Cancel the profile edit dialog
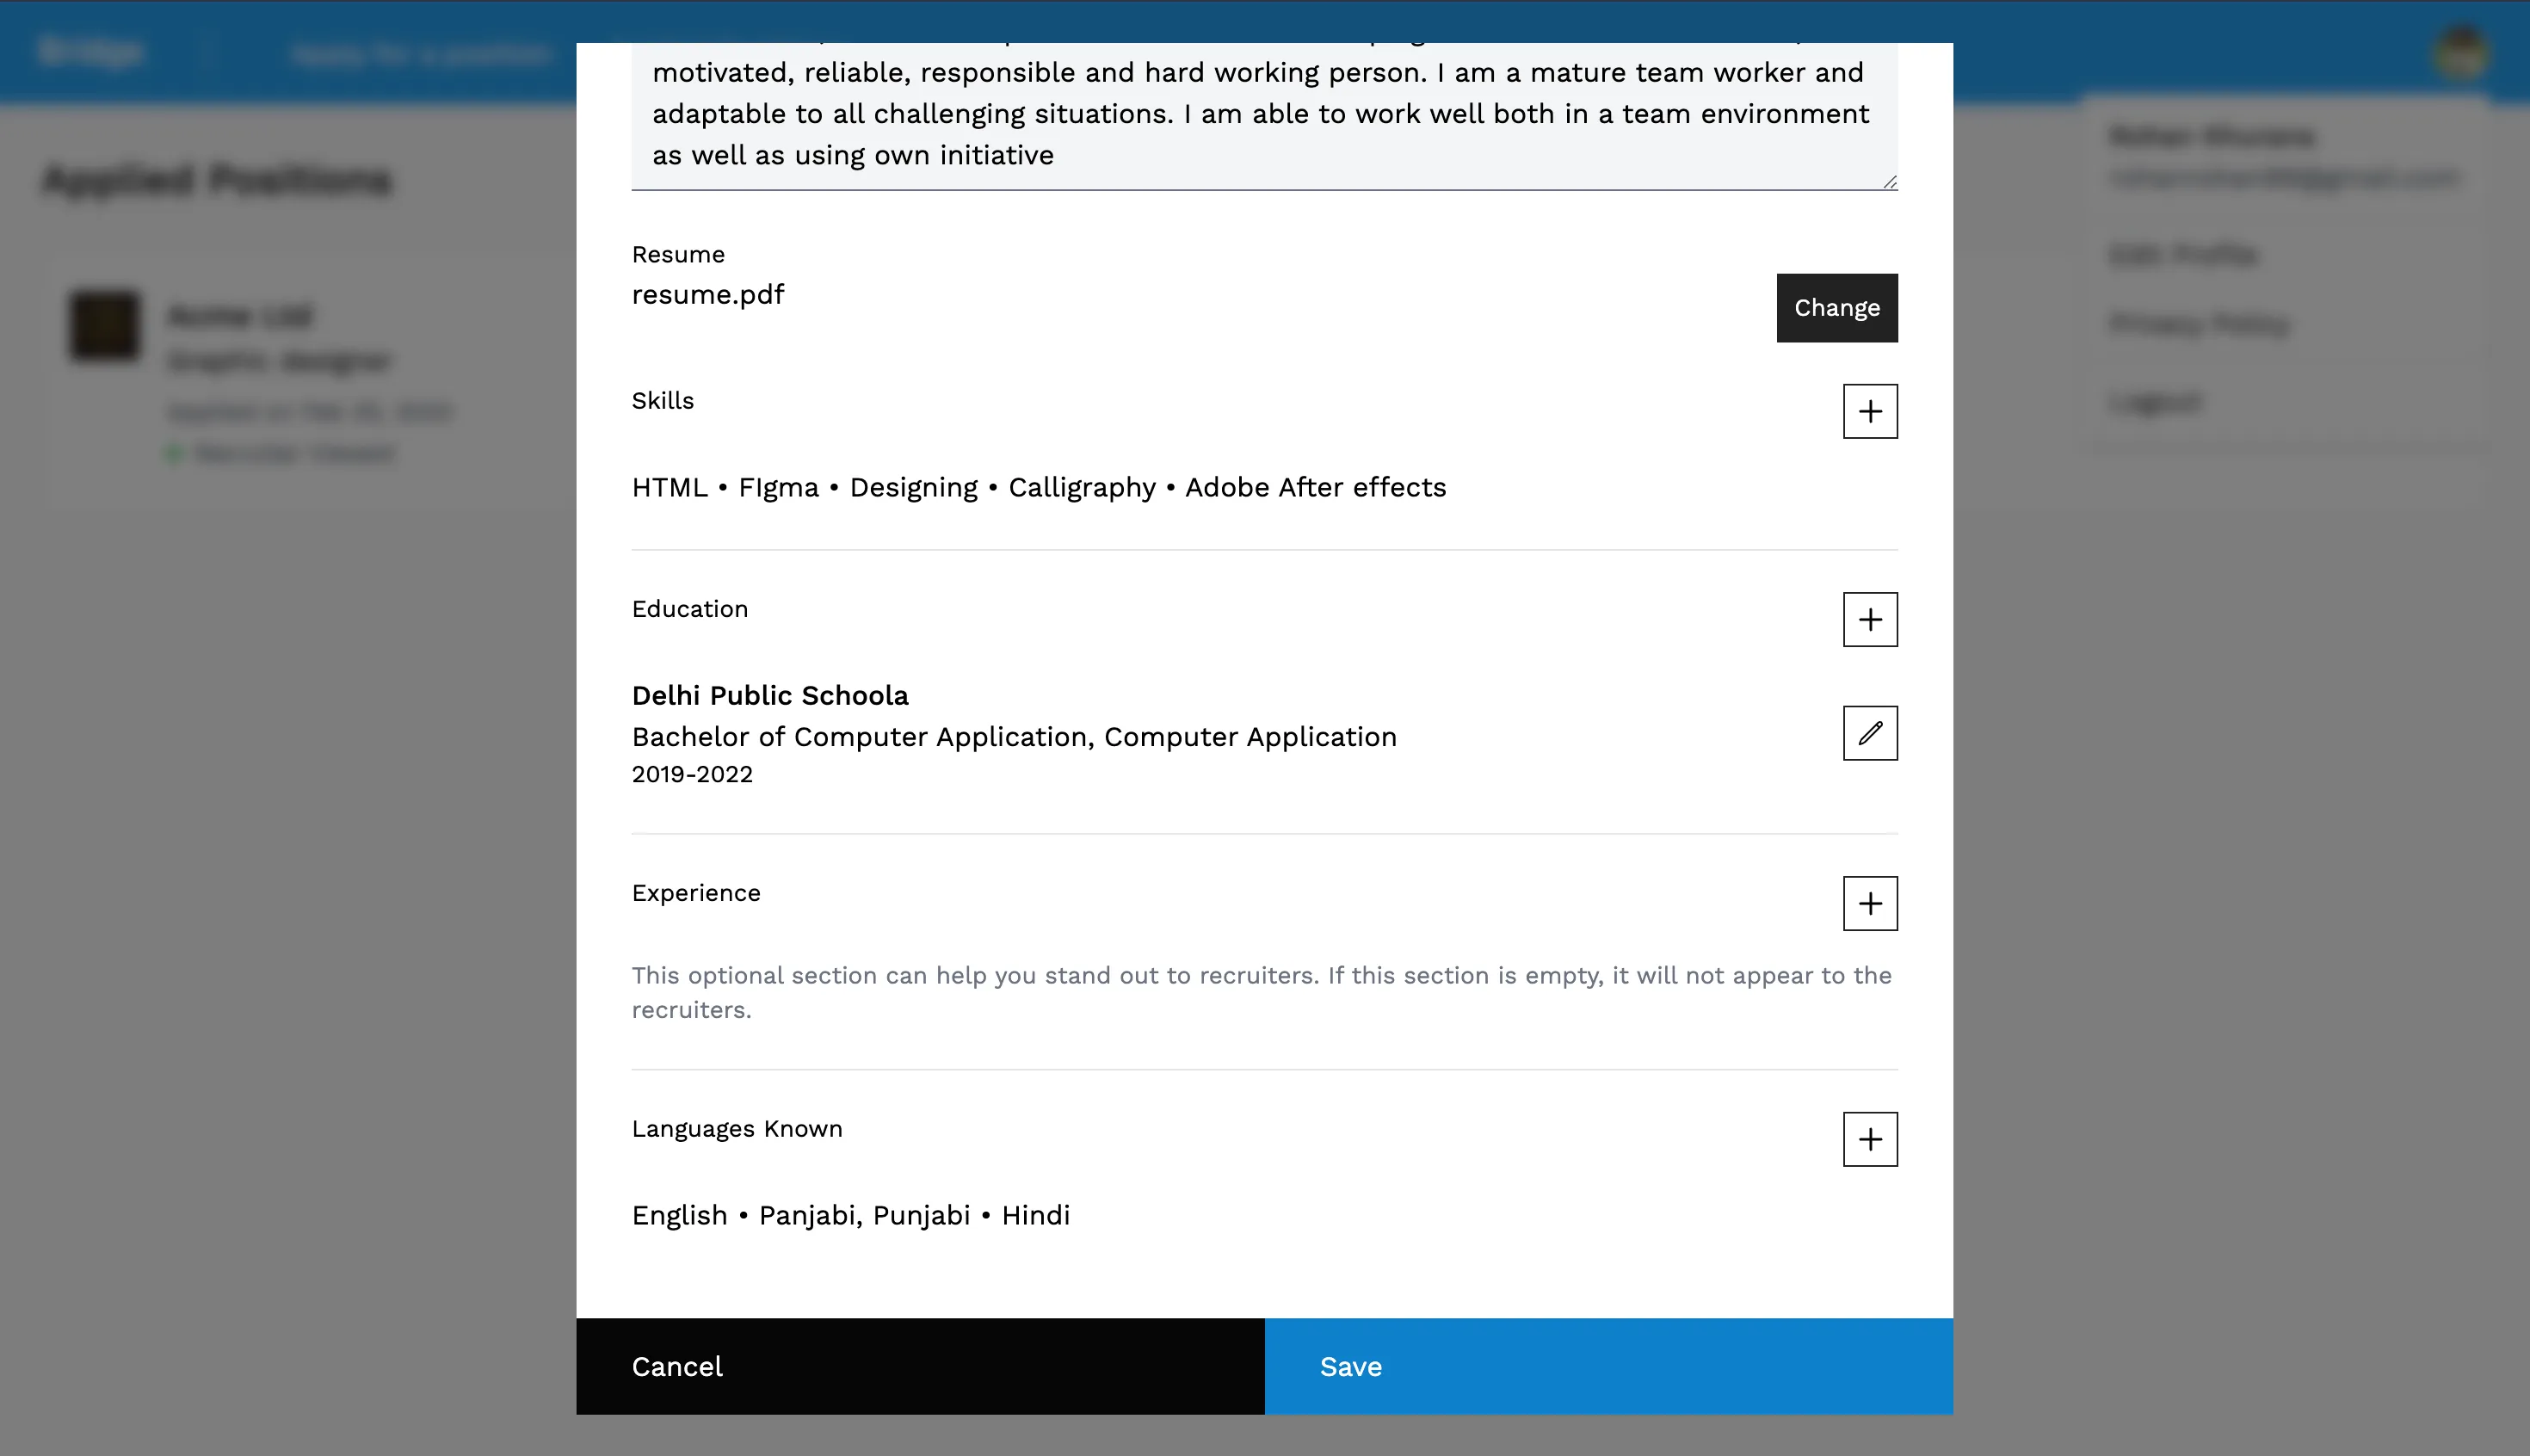 point(920,1366)
